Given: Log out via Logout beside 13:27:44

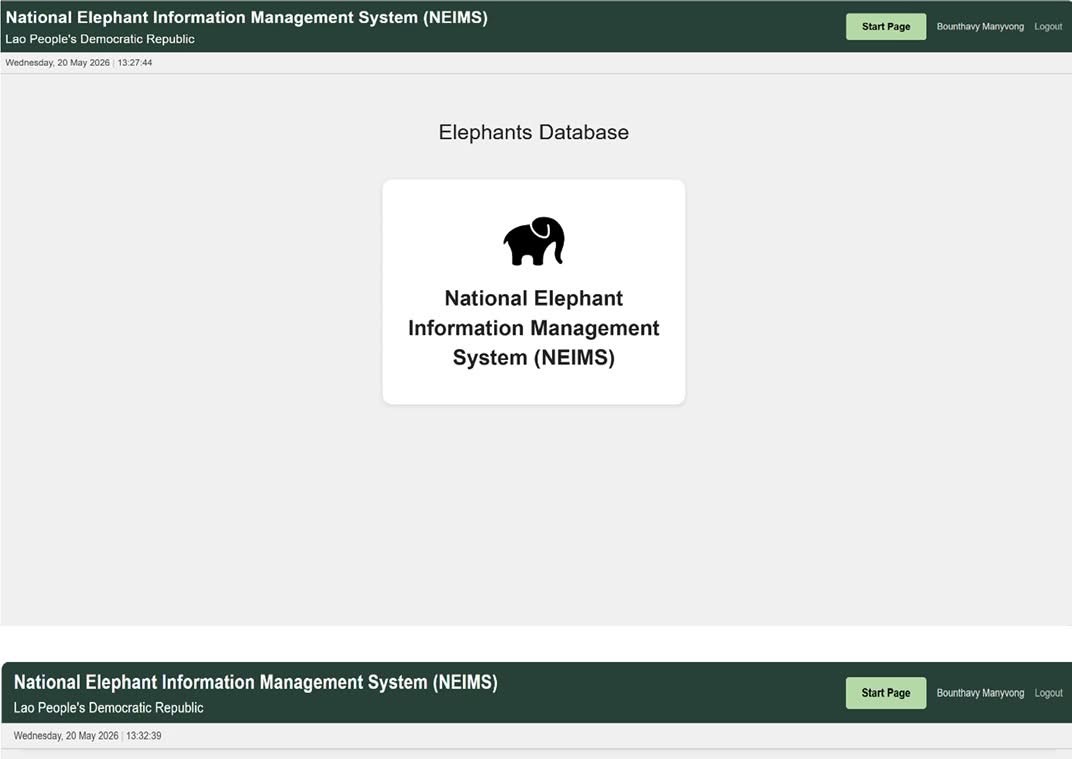Looking at the screenshot, I should [1048, 27].
